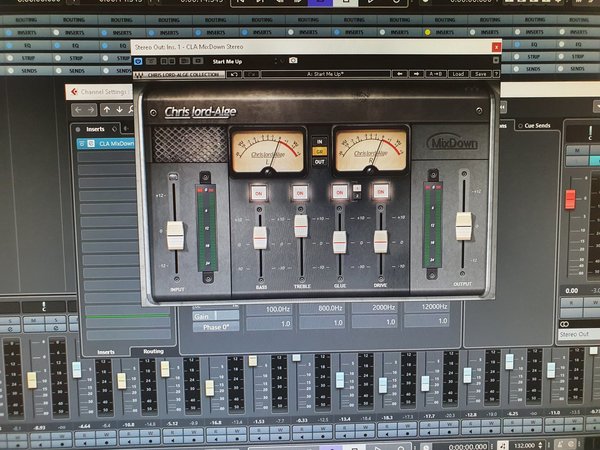Image resolution: width=600 pixels, height=450 pixels.
Task: Click the up arrow in Channel Settings toolbar
Action: click(x=107, y=110)
